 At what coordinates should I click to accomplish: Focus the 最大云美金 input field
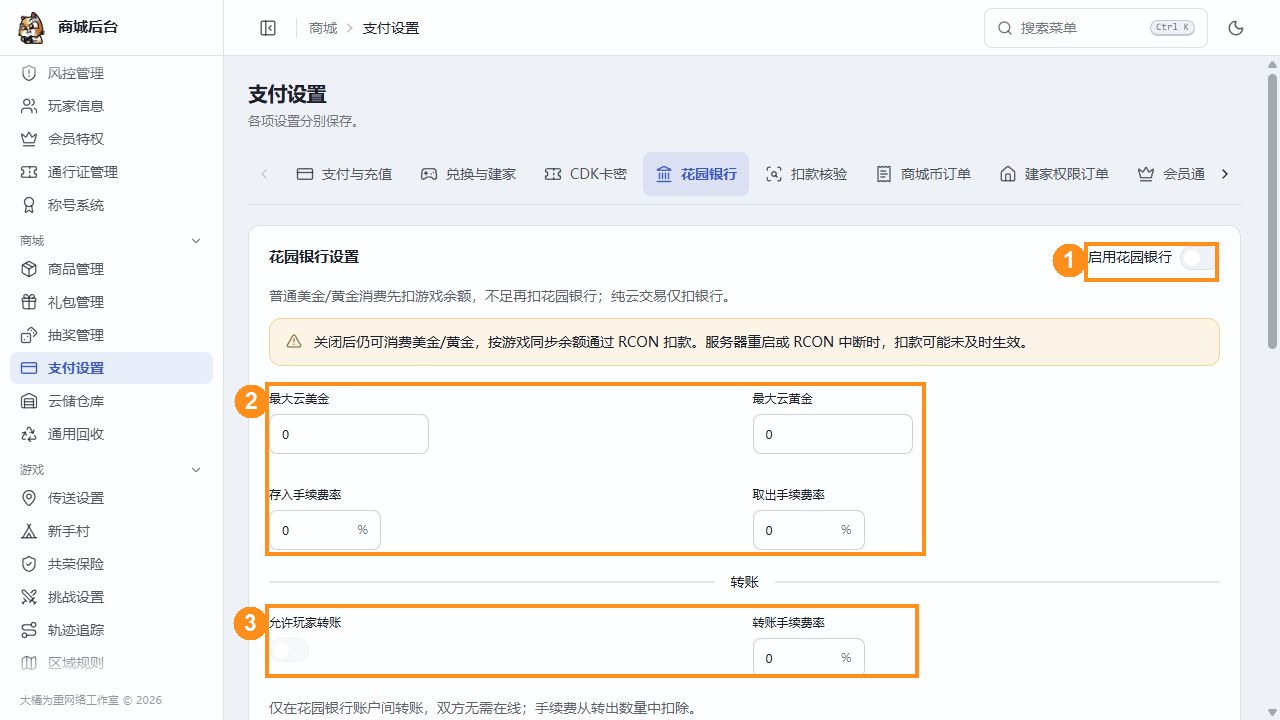point(349,434)
